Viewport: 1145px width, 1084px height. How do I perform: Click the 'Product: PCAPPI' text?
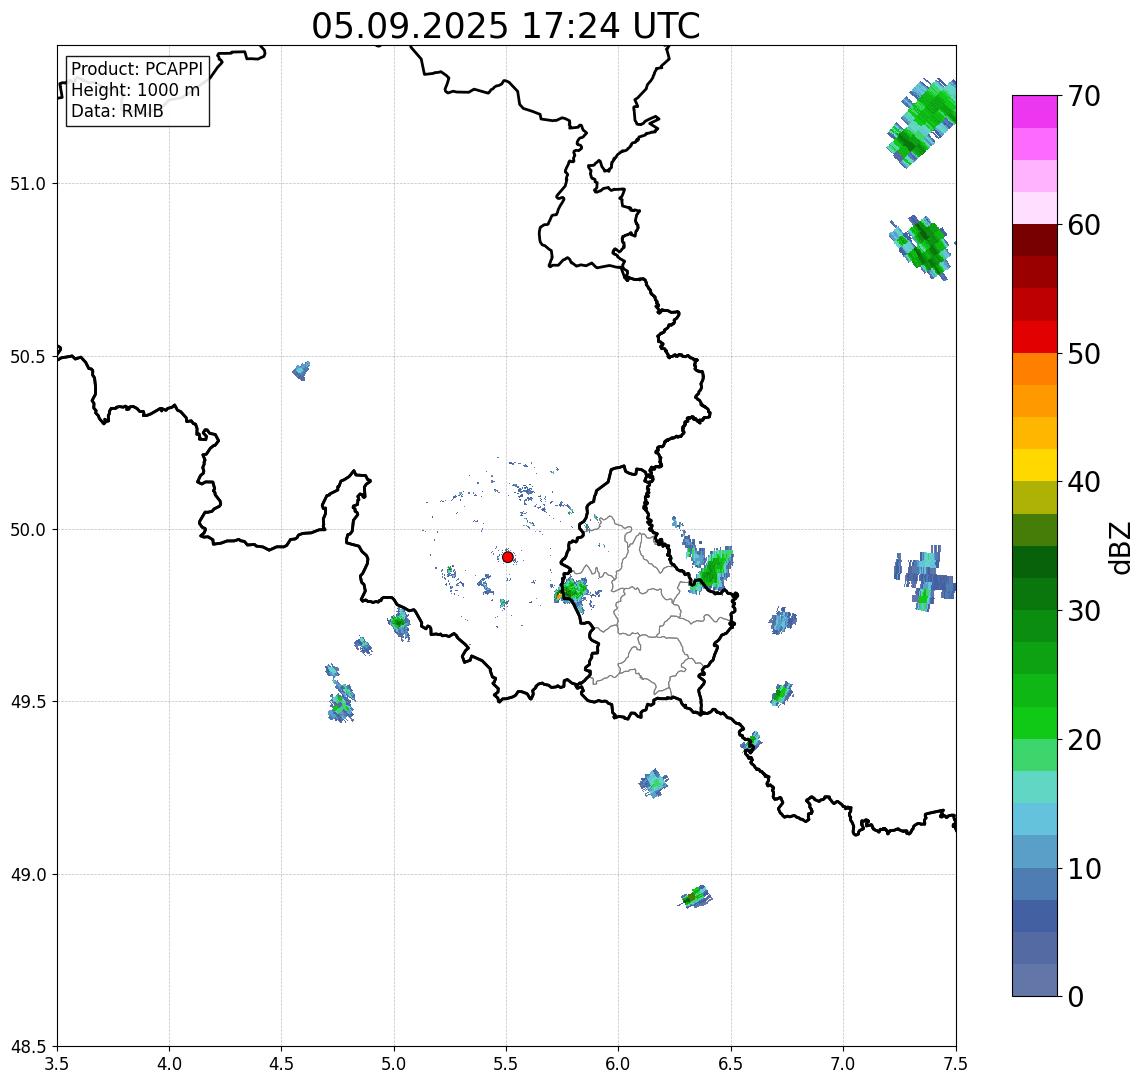click(x=137, y=69)
